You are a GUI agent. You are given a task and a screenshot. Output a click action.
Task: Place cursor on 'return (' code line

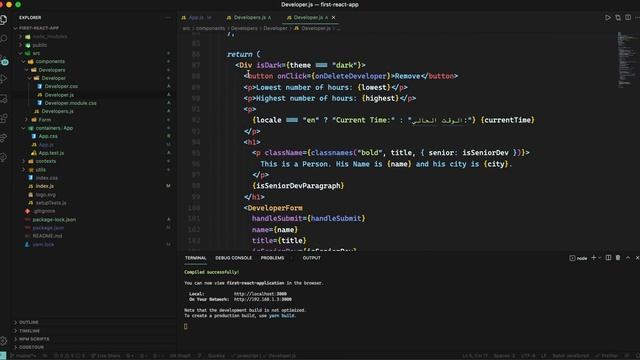coord(243,54)
